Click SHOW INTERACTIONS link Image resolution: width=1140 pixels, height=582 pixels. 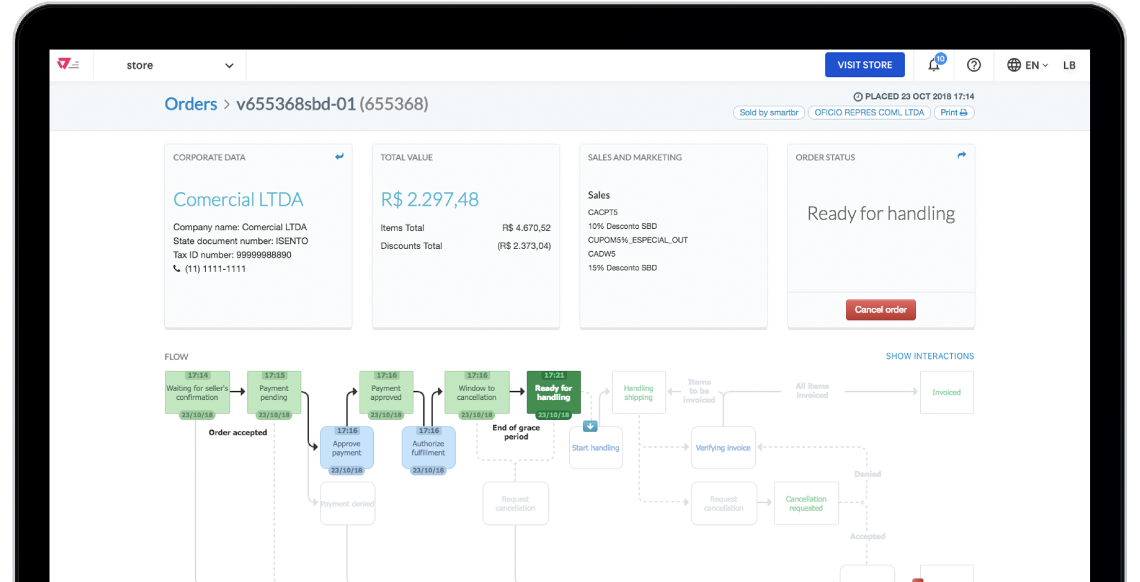(x=930, y=356)
